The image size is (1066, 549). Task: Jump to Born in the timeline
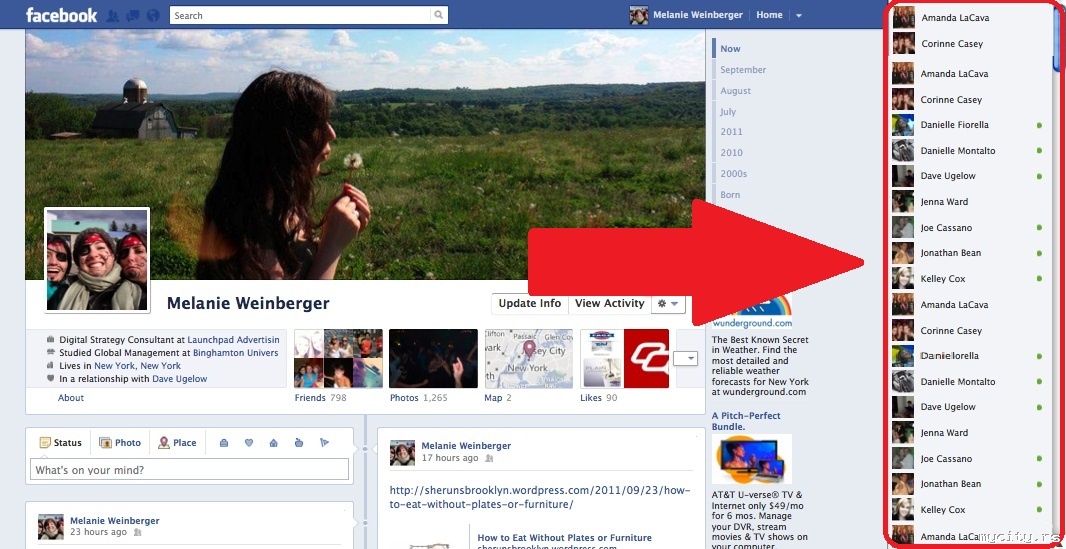click(x=730, y=195)
